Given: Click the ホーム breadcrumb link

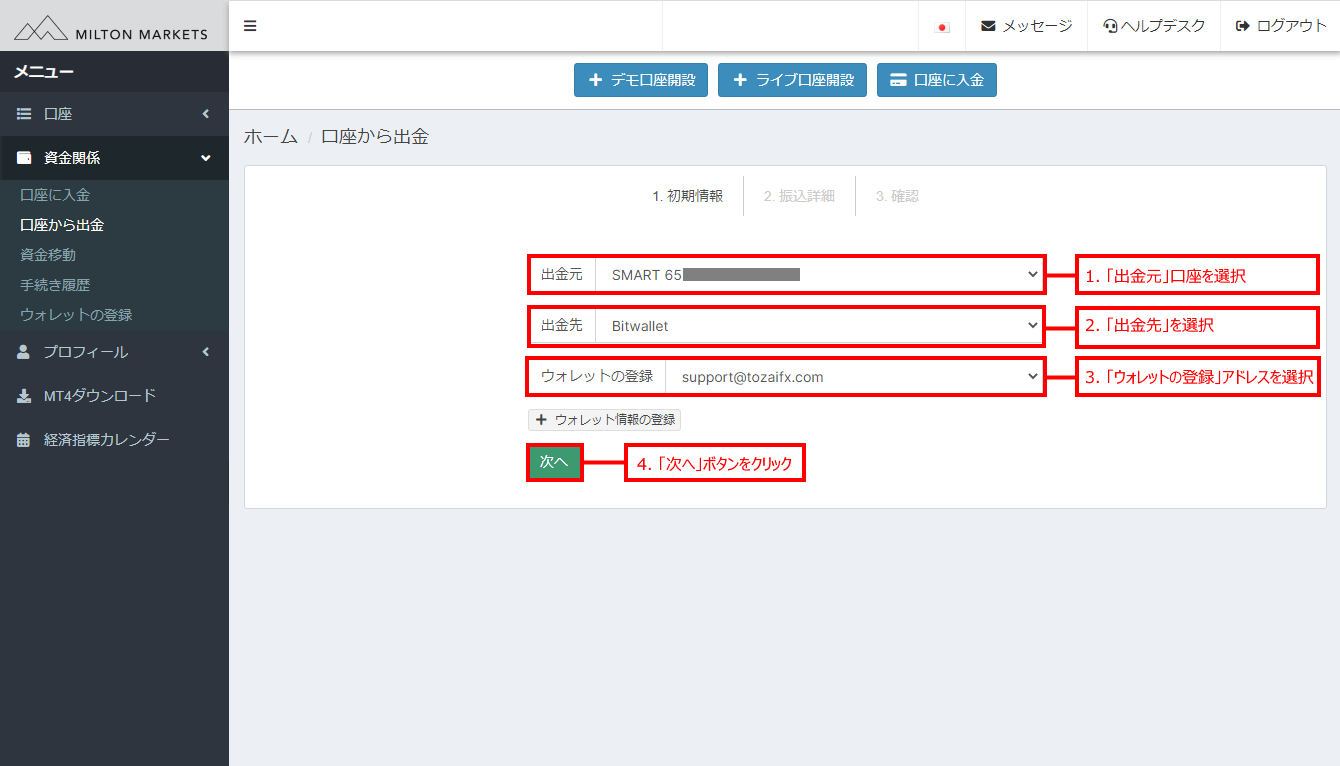Looking at the screenshot, I should 270,137.
